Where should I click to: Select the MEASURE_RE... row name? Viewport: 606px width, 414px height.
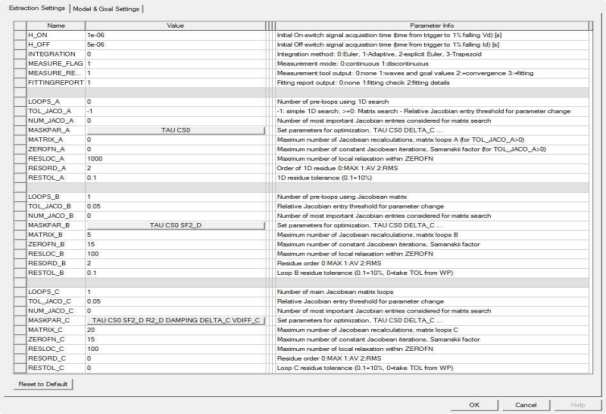[x=56, y=73]
